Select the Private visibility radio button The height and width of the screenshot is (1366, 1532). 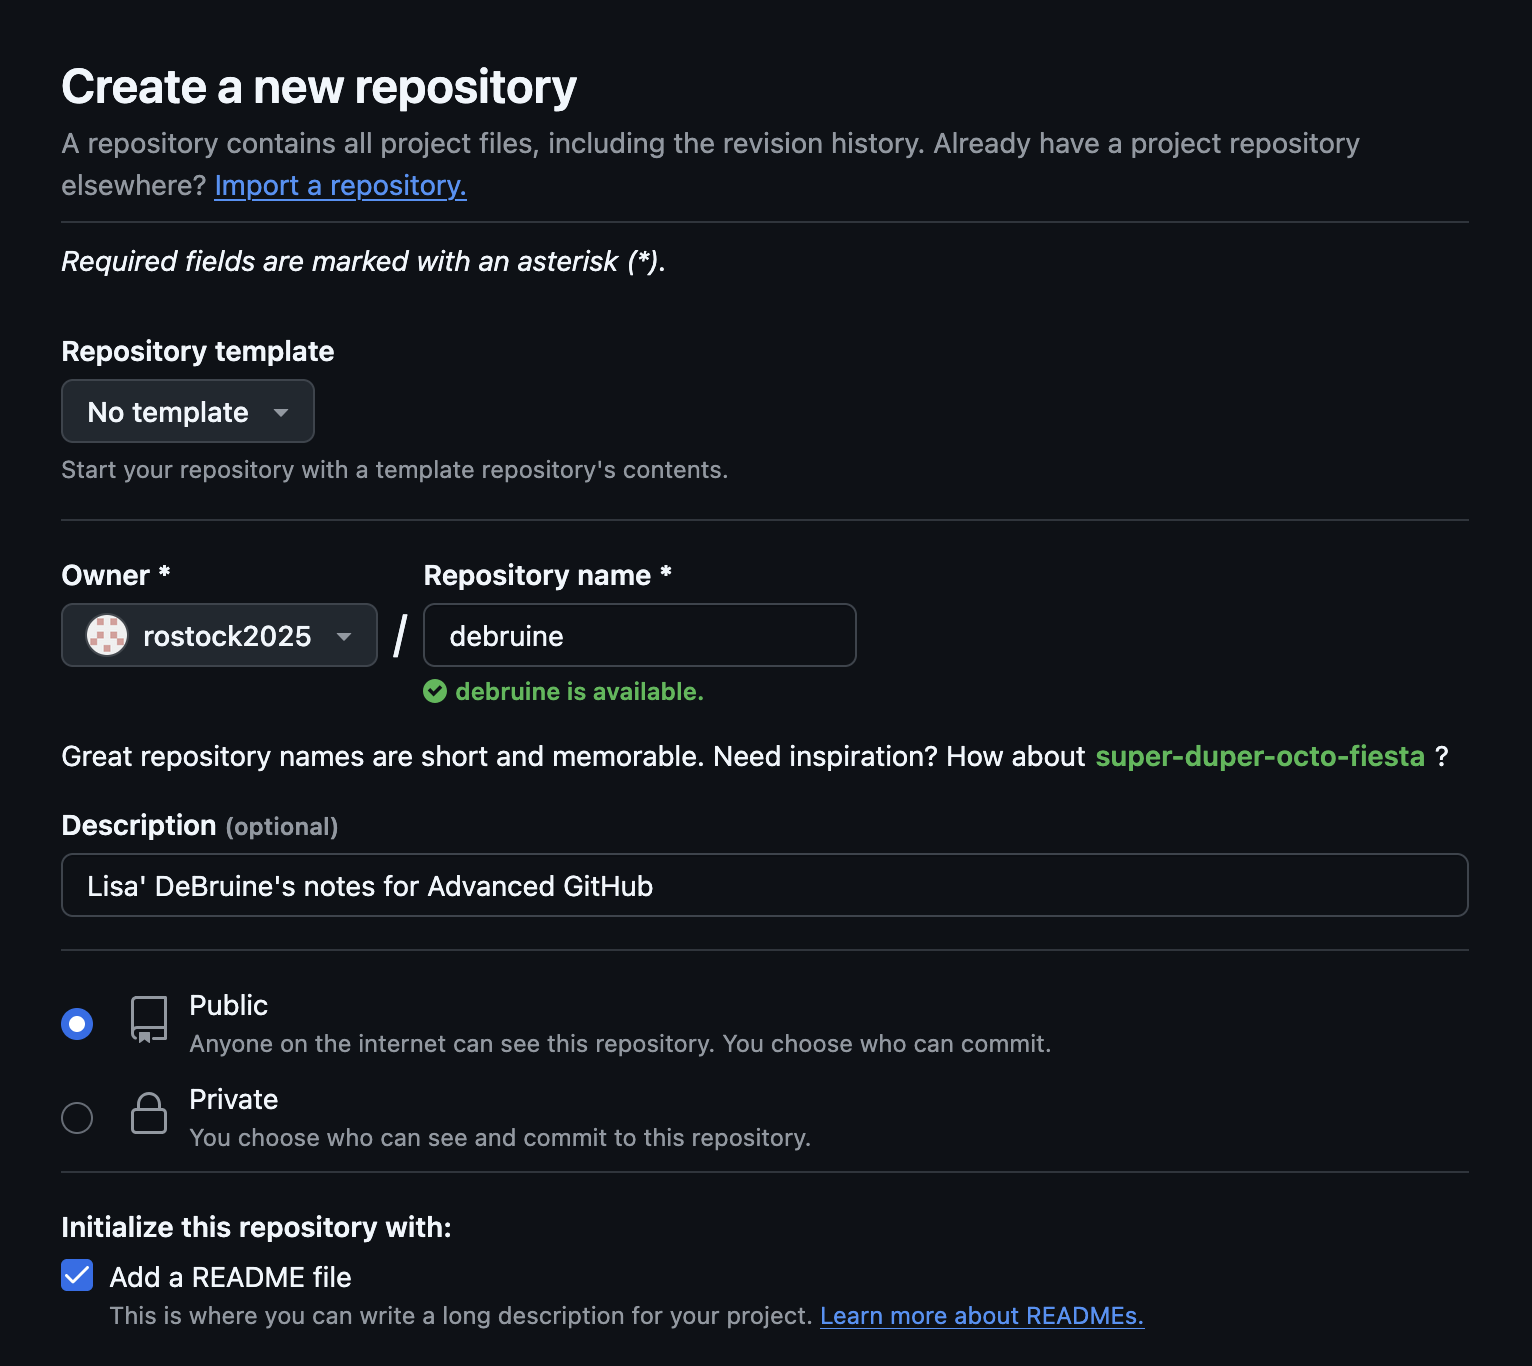(x=77, y=1117)
